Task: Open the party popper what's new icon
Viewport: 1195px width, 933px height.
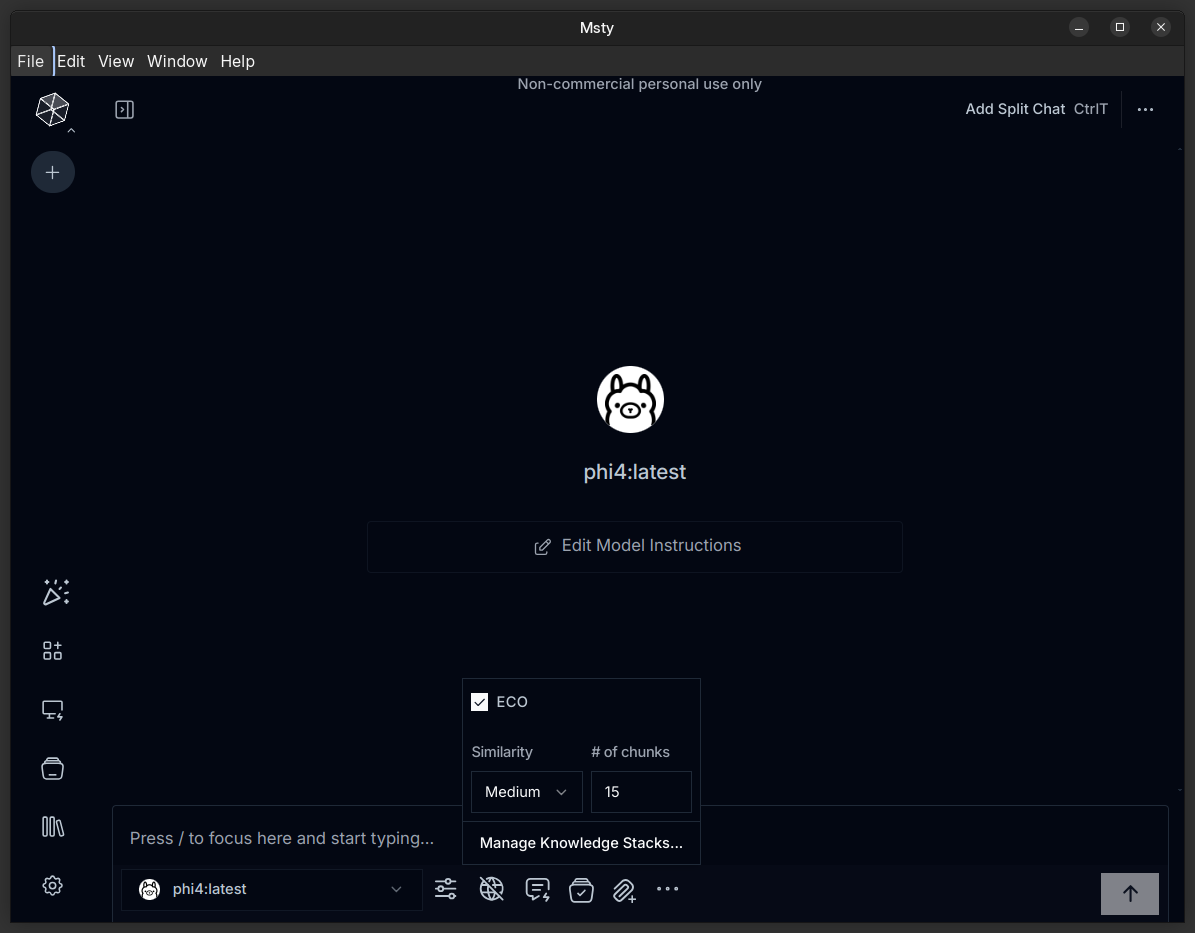Action: pyautogui.click(x=55, y=592)
